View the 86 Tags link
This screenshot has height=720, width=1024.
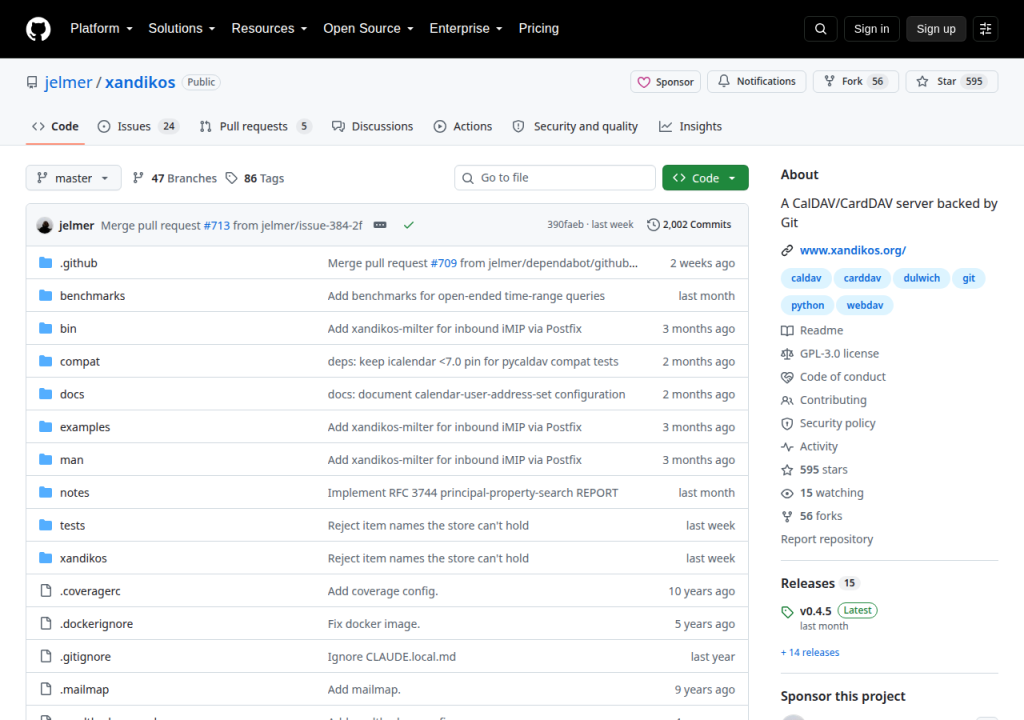(x=255, y=178)
